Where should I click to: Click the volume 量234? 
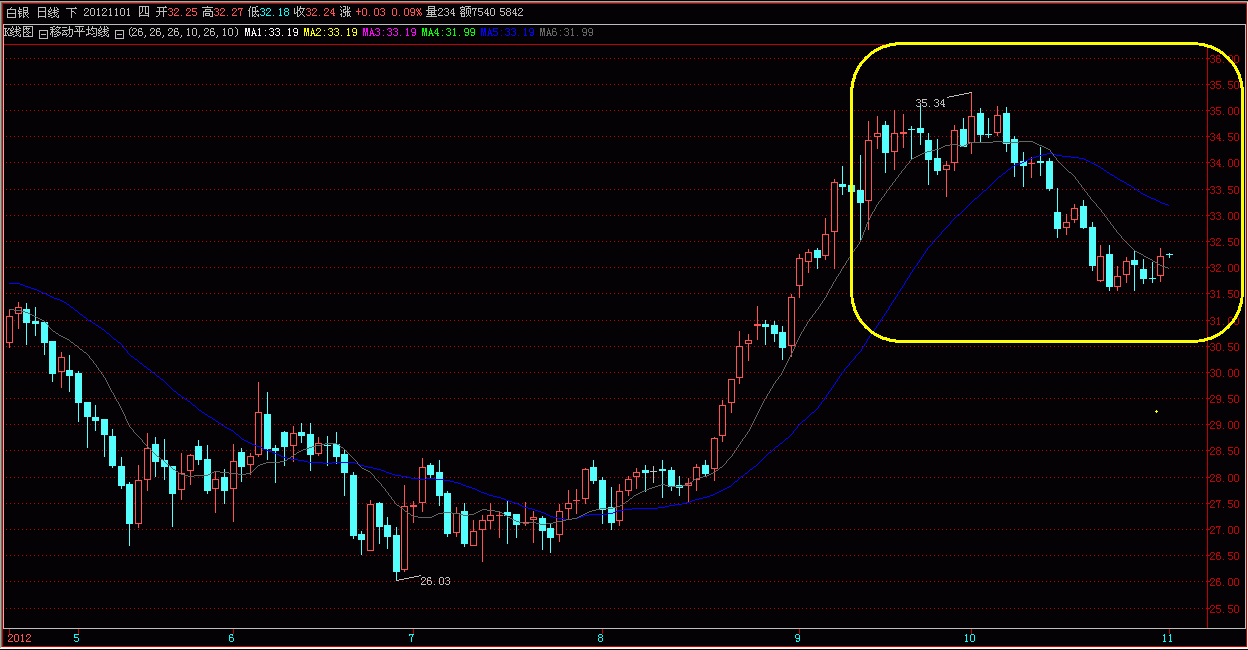tap(438, 12)
